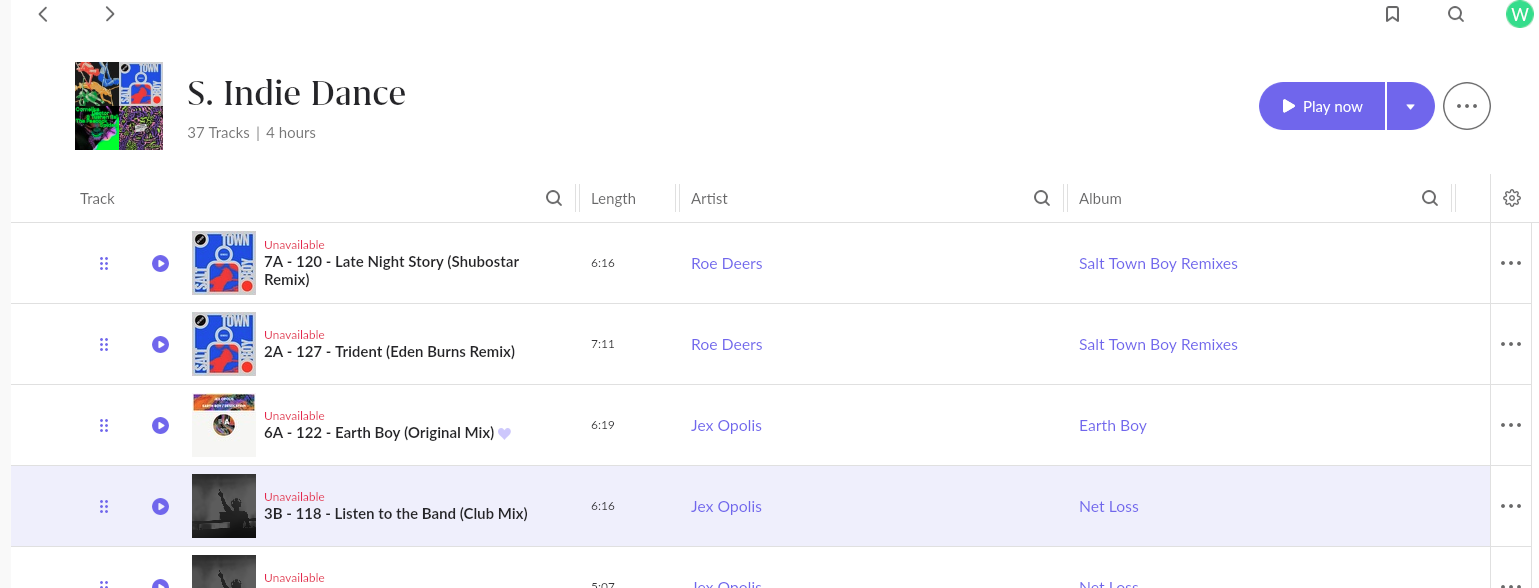Open more options for Listen to the Band

click(1511, 506)
